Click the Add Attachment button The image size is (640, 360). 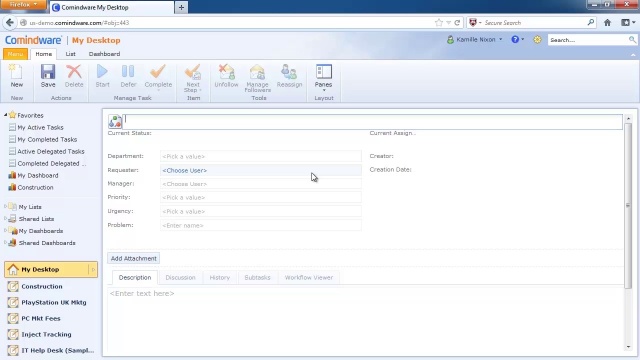tap(133, 258)
